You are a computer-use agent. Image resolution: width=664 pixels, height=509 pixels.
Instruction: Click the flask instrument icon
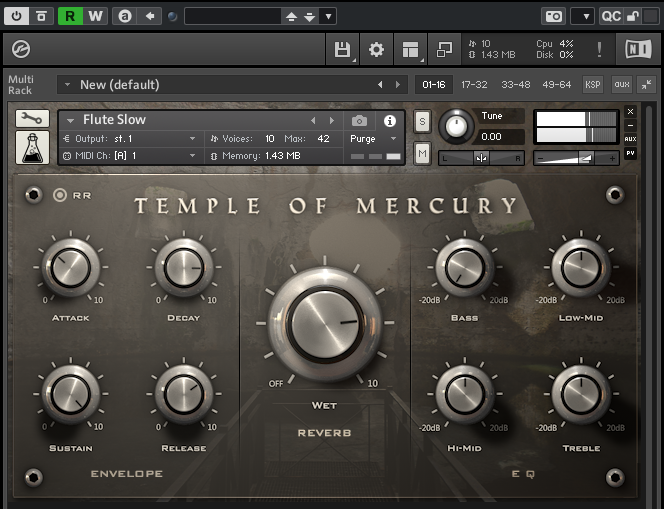[x=32, y=147]
